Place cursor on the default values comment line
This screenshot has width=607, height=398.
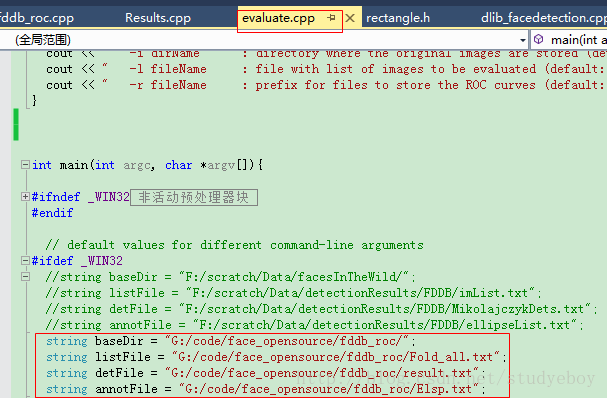coord(234,245)
